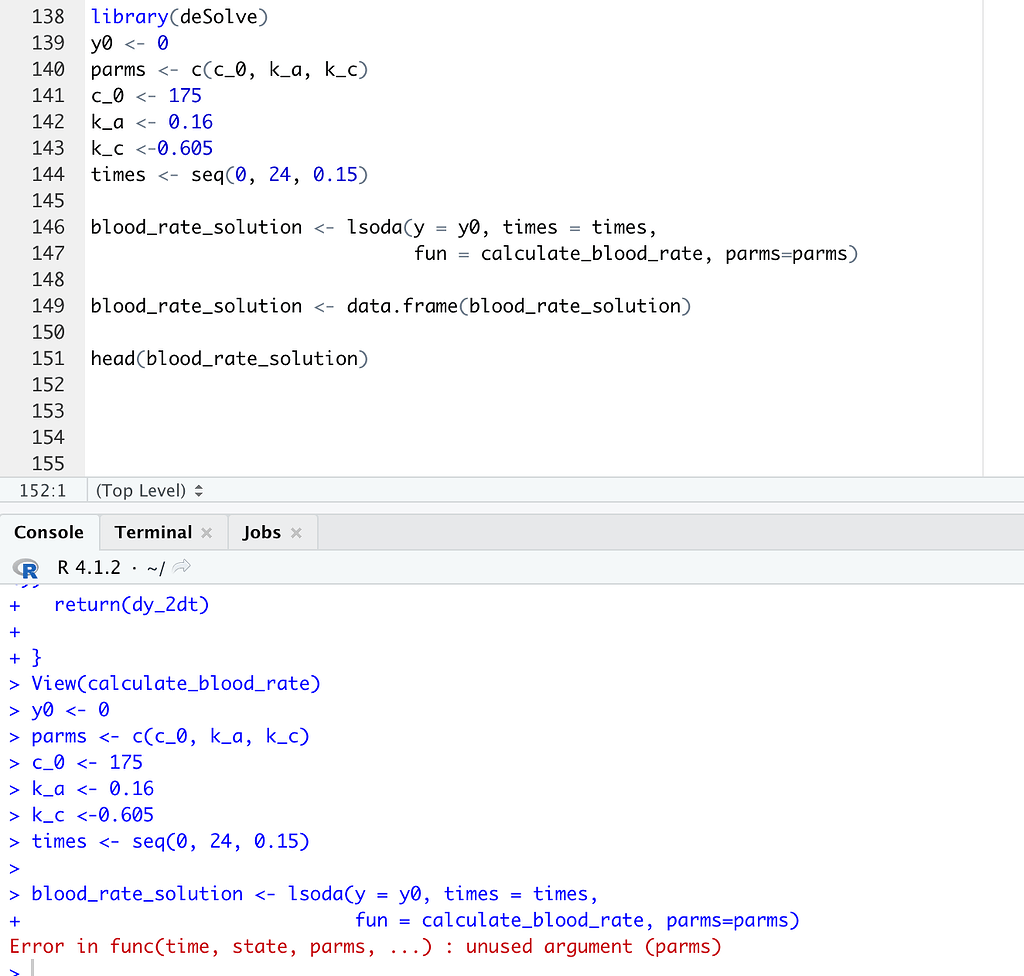
Task: Select the Console tab
Action: 49,531
